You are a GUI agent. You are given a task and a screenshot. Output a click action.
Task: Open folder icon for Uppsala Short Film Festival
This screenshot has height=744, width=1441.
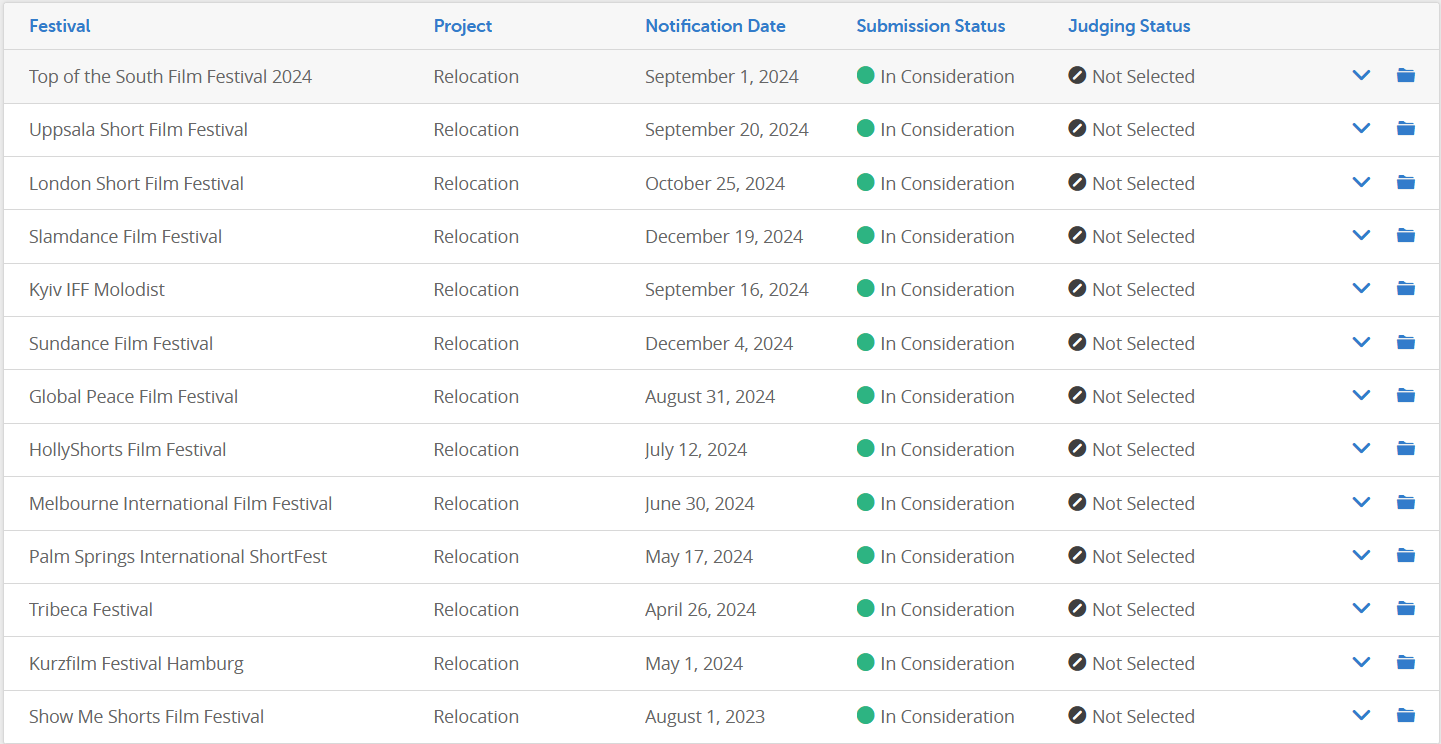click(x=1406, y=128)
